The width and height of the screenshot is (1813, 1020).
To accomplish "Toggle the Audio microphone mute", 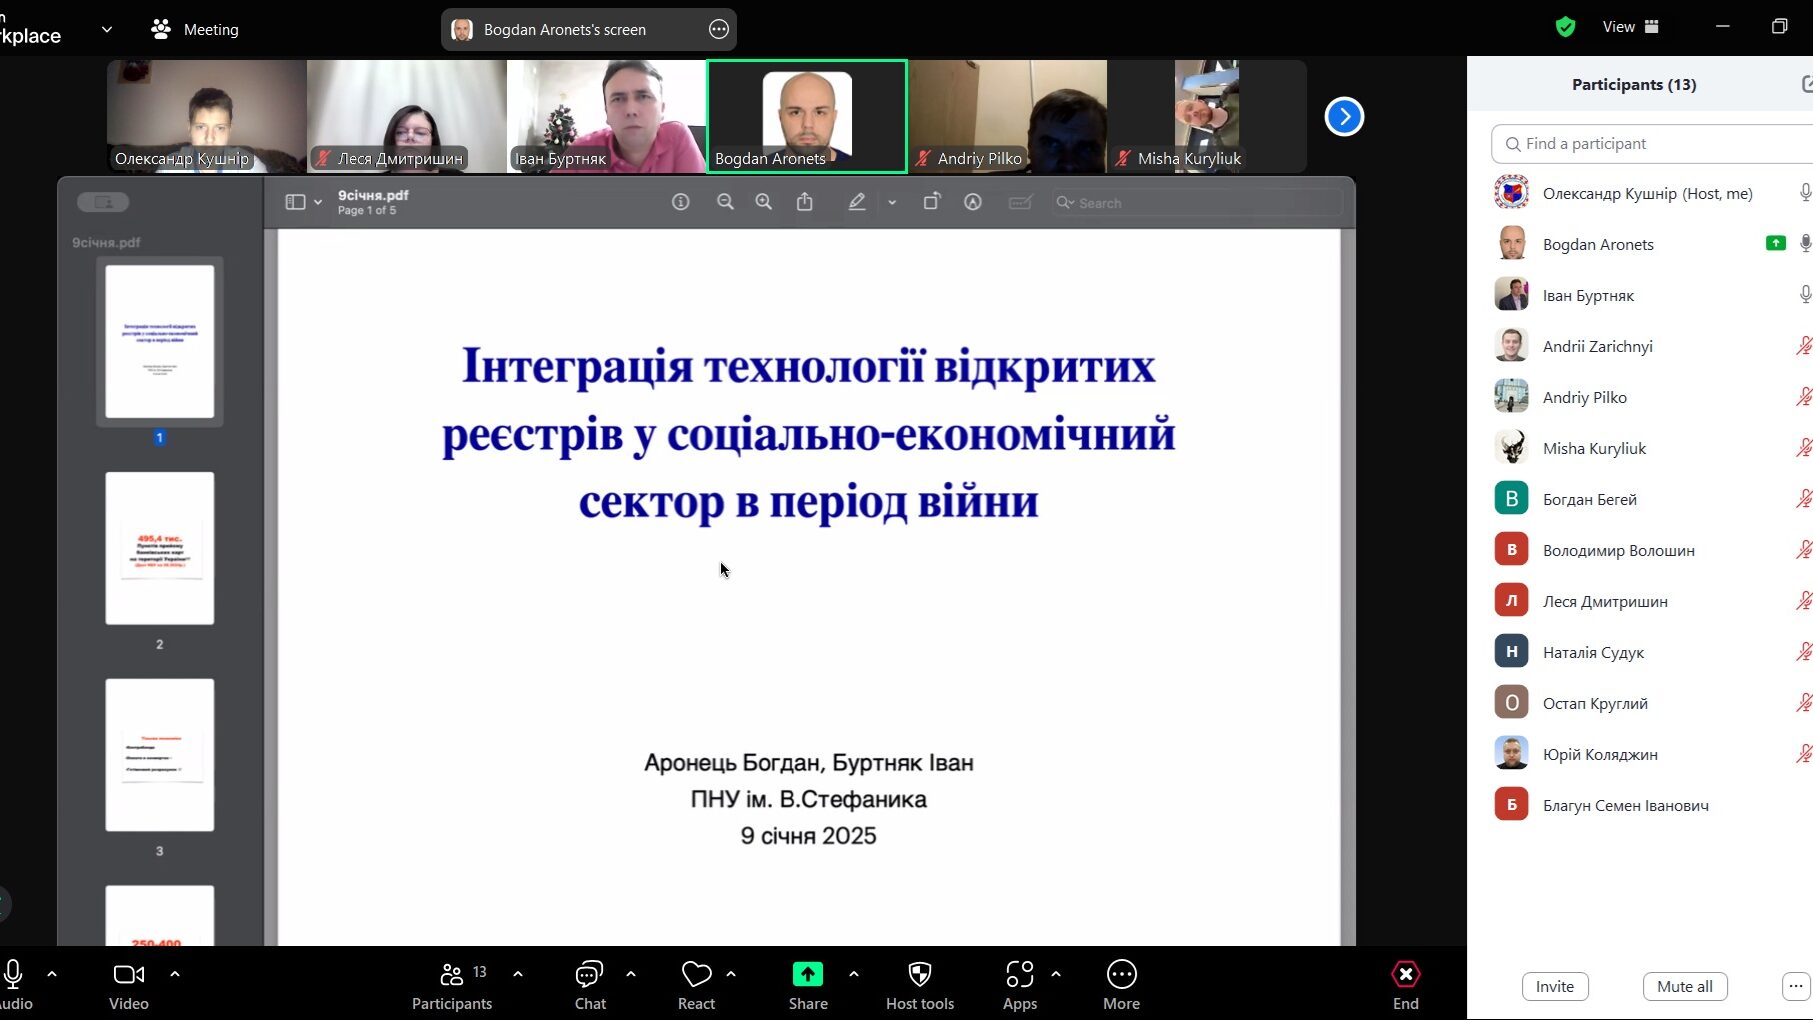I will click(14, 974).
